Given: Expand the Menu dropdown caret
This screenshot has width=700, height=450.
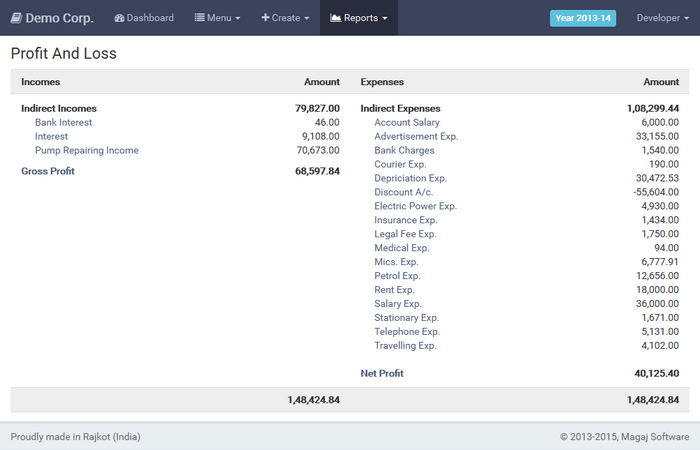Looking at the screenshot, I should (x=238, y=19).
